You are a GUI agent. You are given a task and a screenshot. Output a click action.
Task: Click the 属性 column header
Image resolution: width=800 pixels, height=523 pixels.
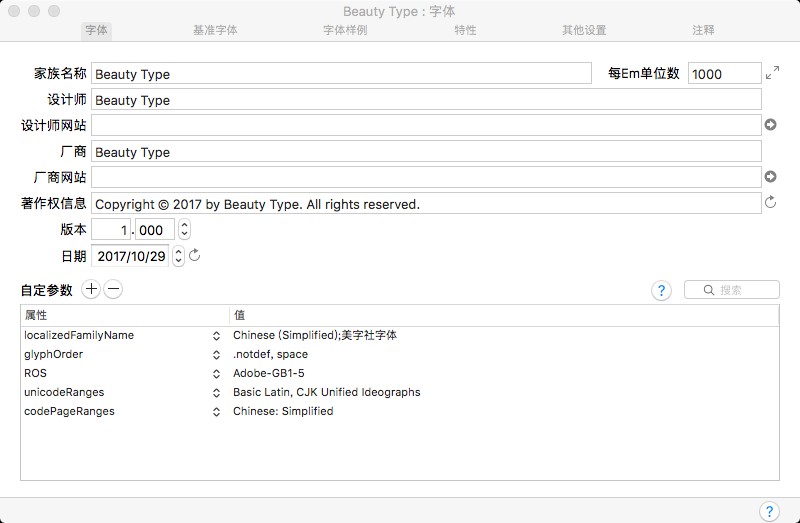coord(125,315)
